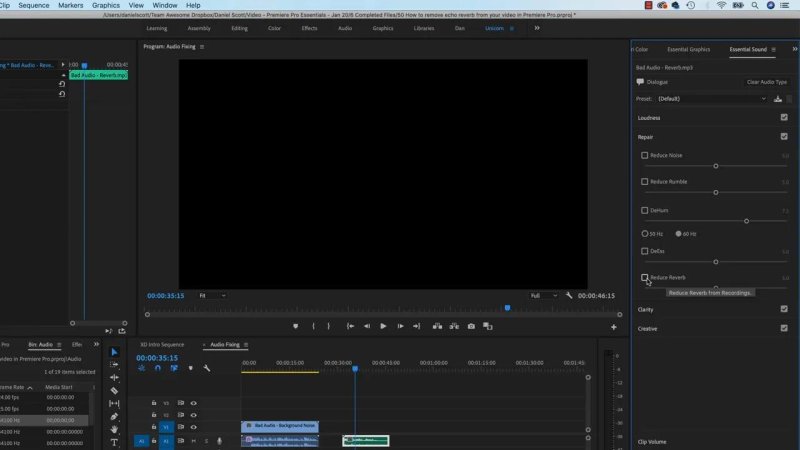Toggle the Loudness section checkbox
This screenshot has height=450, width=800.
pyautogui.click(x=784, y=117)
